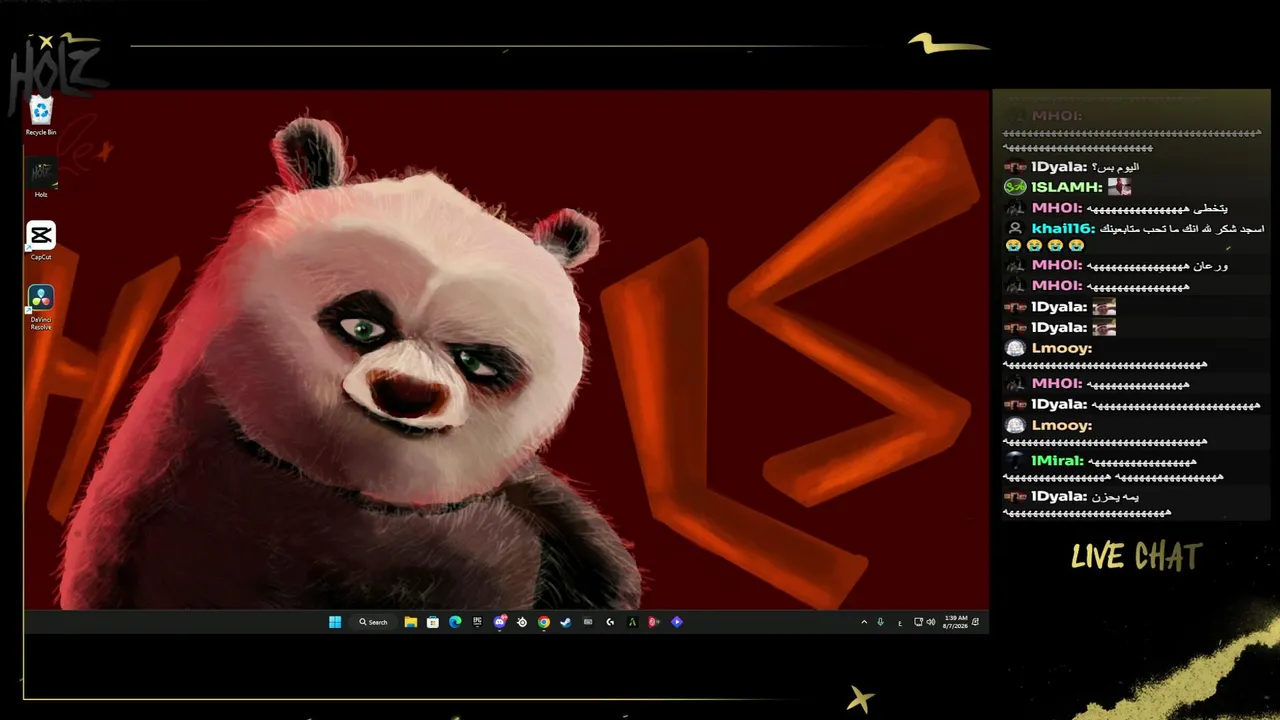The height and width of the screenshot is (720, 1280).
Task: Open the Recycle Bin desktop icon
Action: [41, 116]
